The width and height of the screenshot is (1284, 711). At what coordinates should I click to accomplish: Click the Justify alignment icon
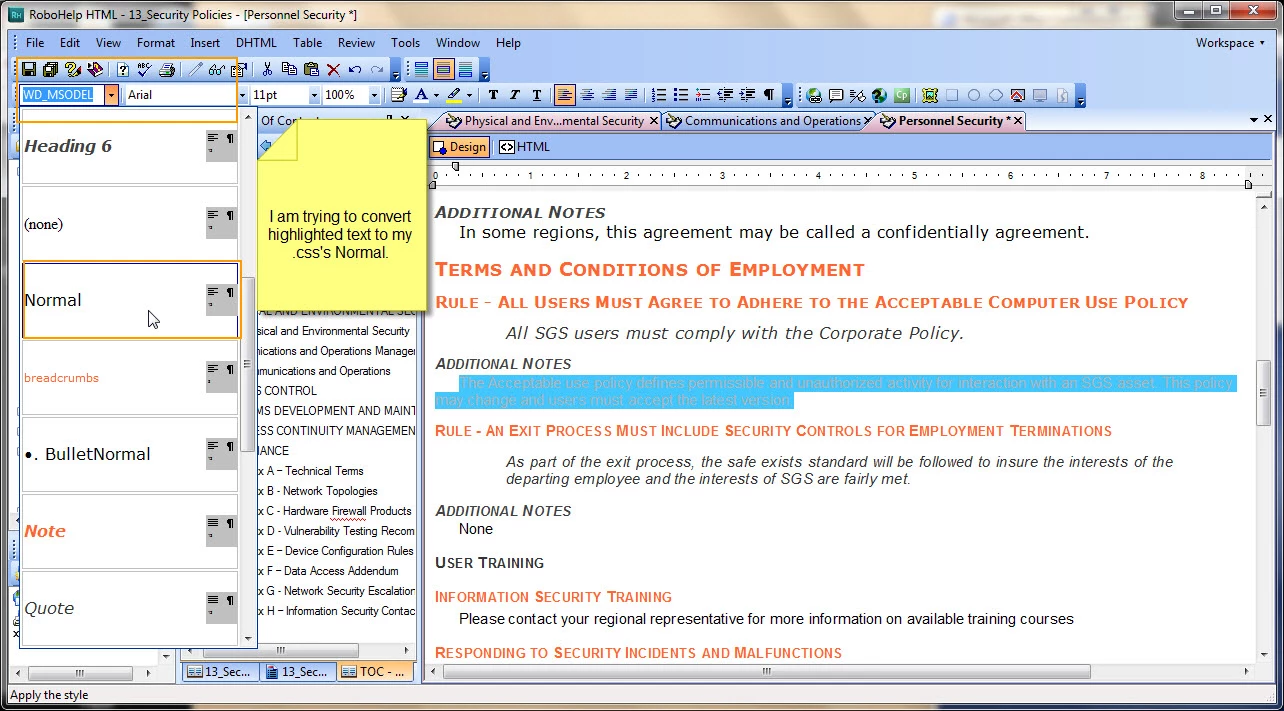(x=631, y=95)
